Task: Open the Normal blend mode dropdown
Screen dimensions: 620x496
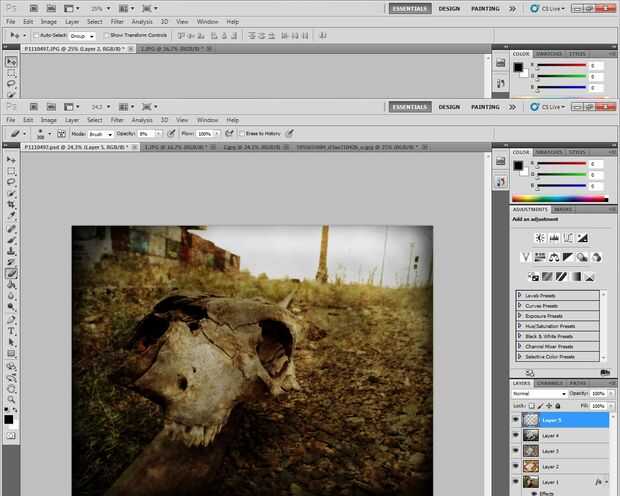Action: [x=538, y=393]
